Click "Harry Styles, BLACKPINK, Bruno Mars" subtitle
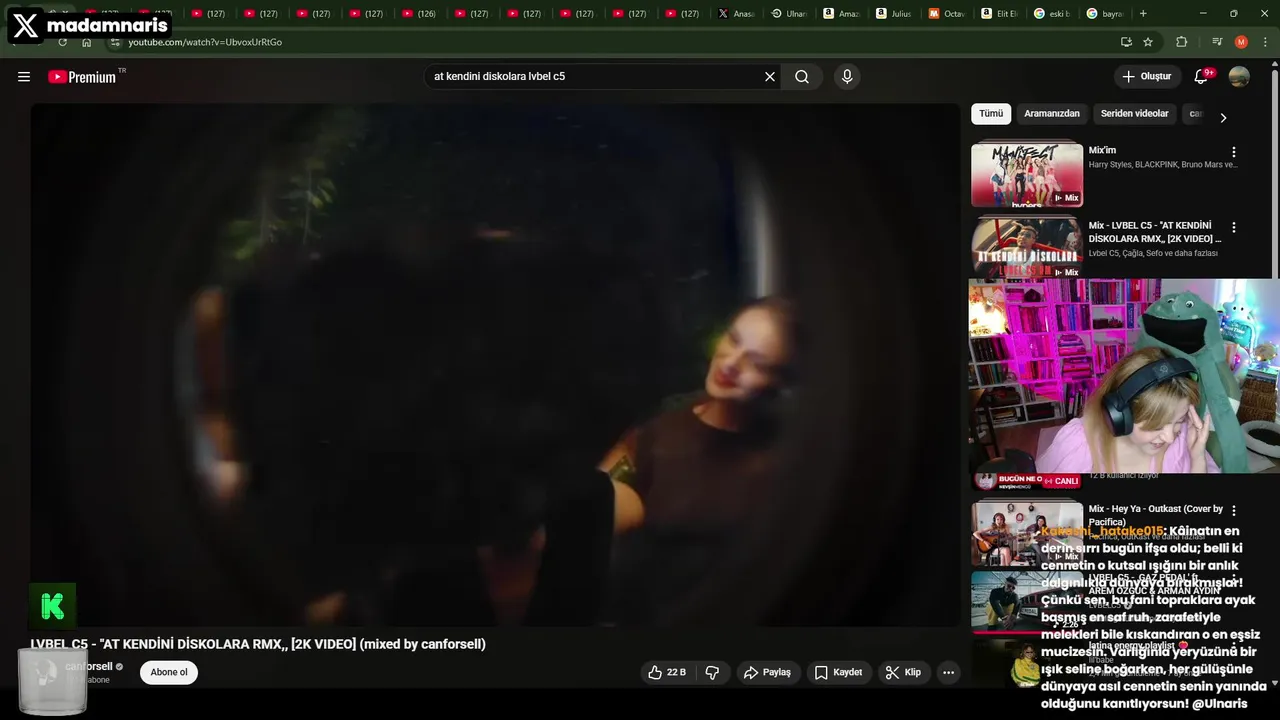 [1163, 165]
